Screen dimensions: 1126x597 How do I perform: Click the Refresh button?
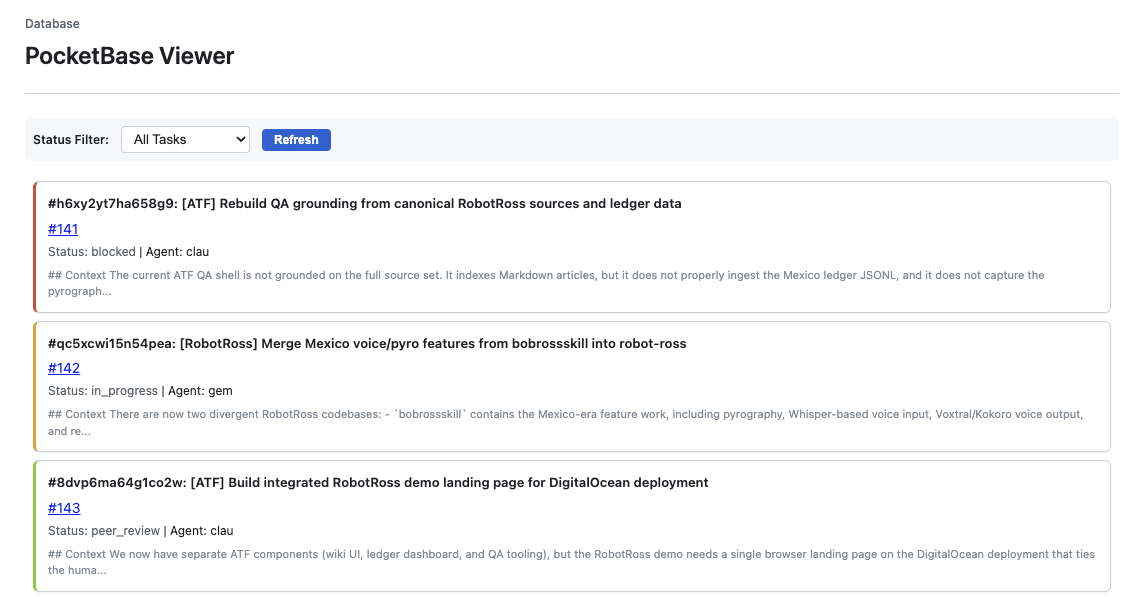tap(296, 139)
